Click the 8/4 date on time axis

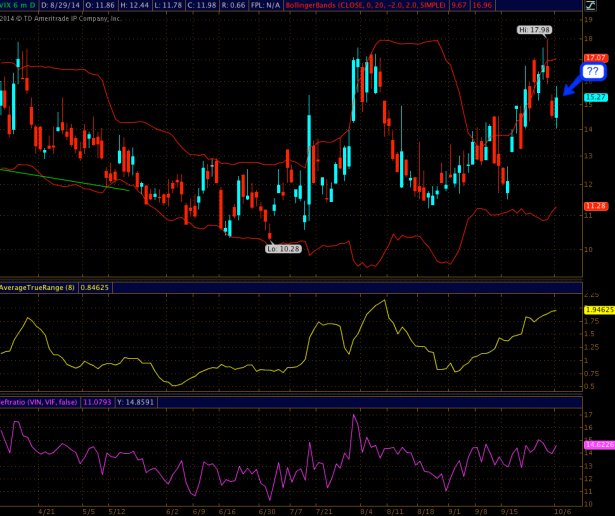point(365,509)
